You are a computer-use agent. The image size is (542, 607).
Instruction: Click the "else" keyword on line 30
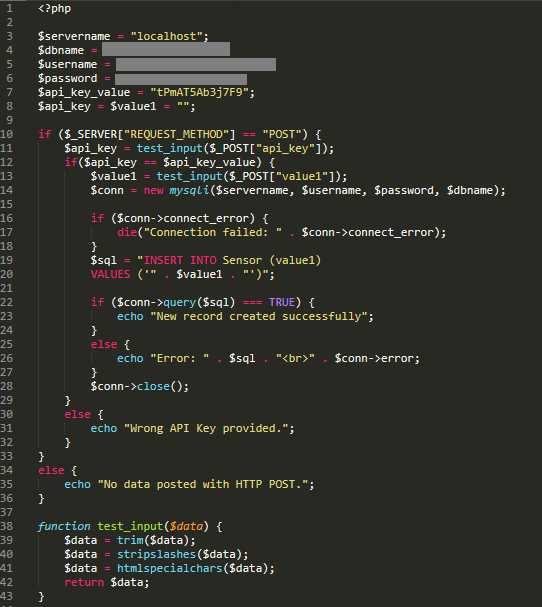point(77,414)
